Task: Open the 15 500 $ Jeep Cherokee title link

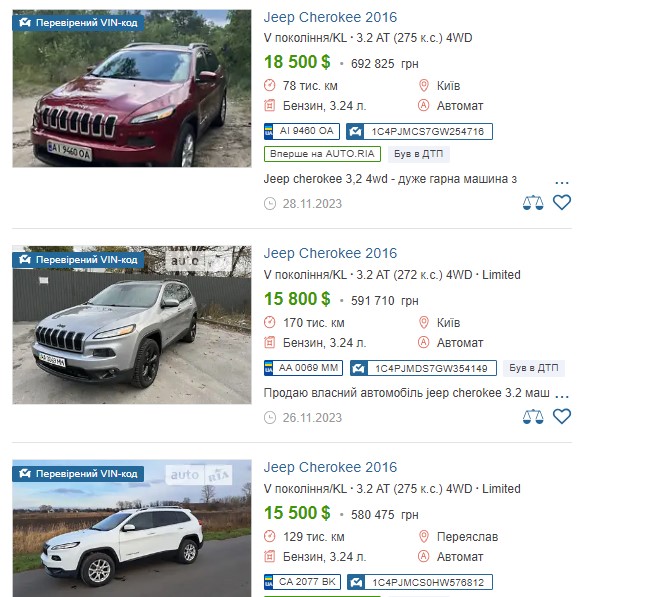Action: pos(330,467)
